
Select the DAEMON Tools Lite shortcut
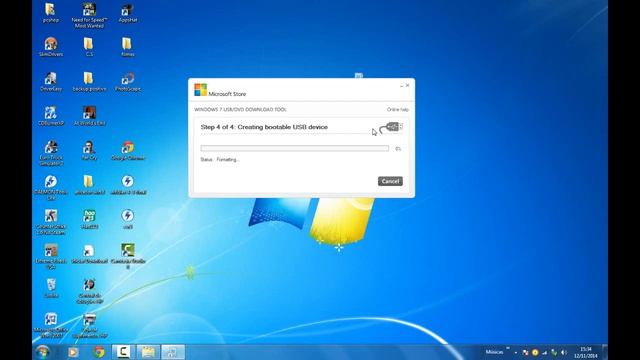pos(51,187)
